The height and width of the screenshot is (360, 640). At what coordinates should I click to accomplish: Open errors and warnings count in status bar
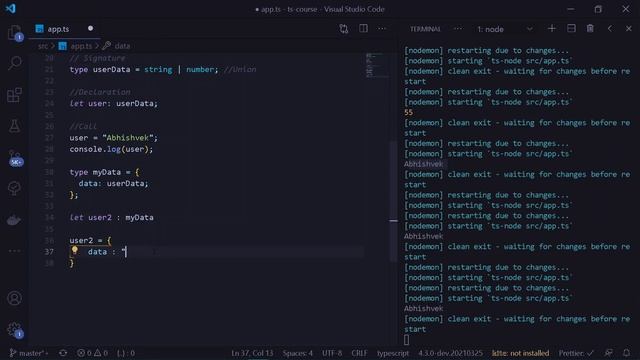(x=92, y=353)
